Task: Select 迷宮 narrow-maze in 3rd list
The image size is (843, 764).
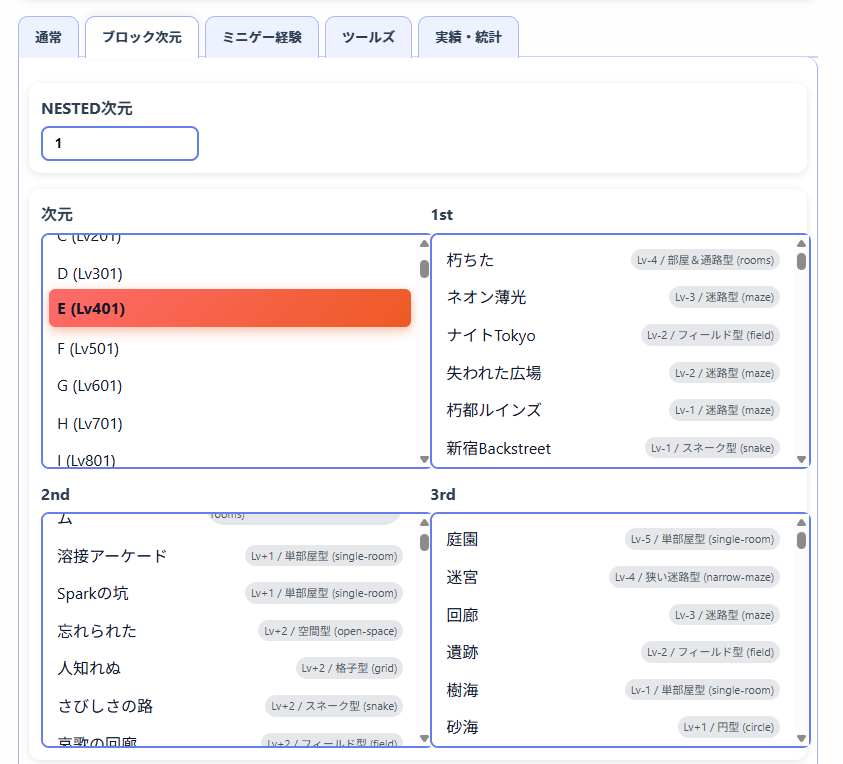Action: click(x=612, y=577)
